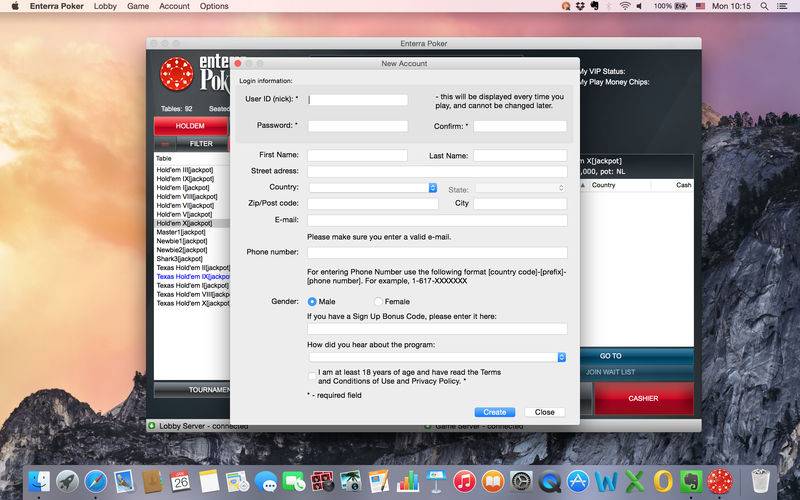Click the Close button in dialog
Image resolution: width=800 pixels, height=500 pixels.
point(544,412)
